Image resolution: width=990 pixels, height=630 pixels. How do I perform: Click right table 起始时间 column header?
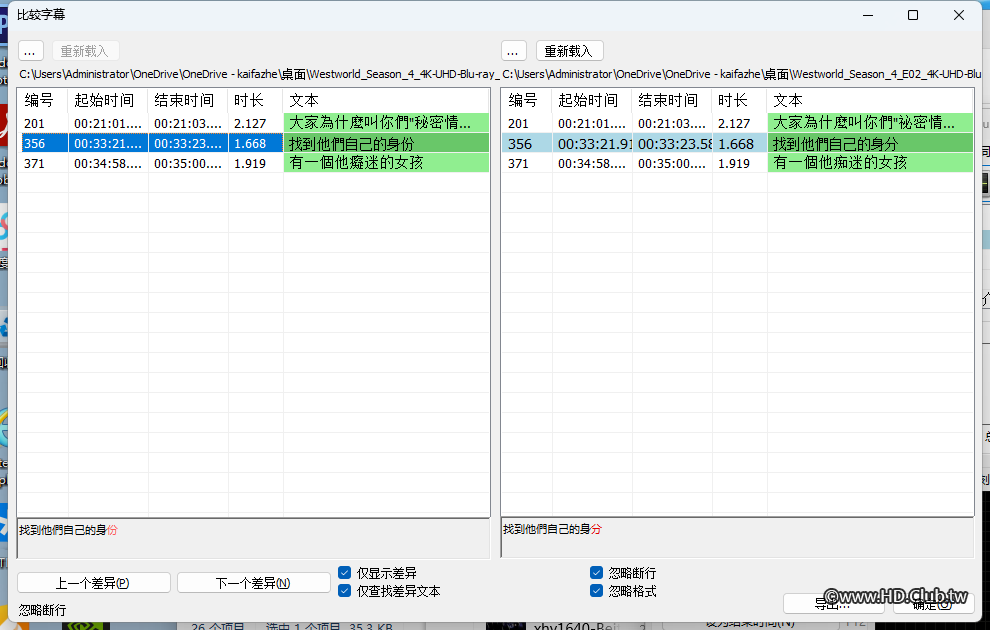(x=592, y=100)
